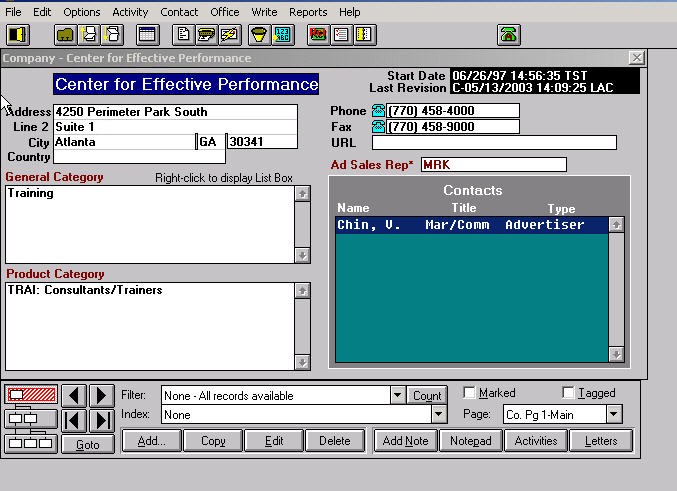Click the Delete button
Screen dimensions: 677x491
coord(335,440)
